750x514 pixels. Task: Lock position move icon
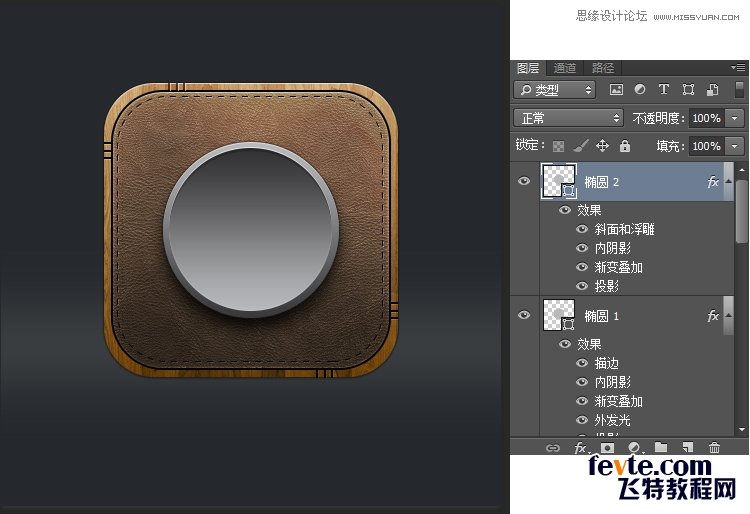point(602,146)
